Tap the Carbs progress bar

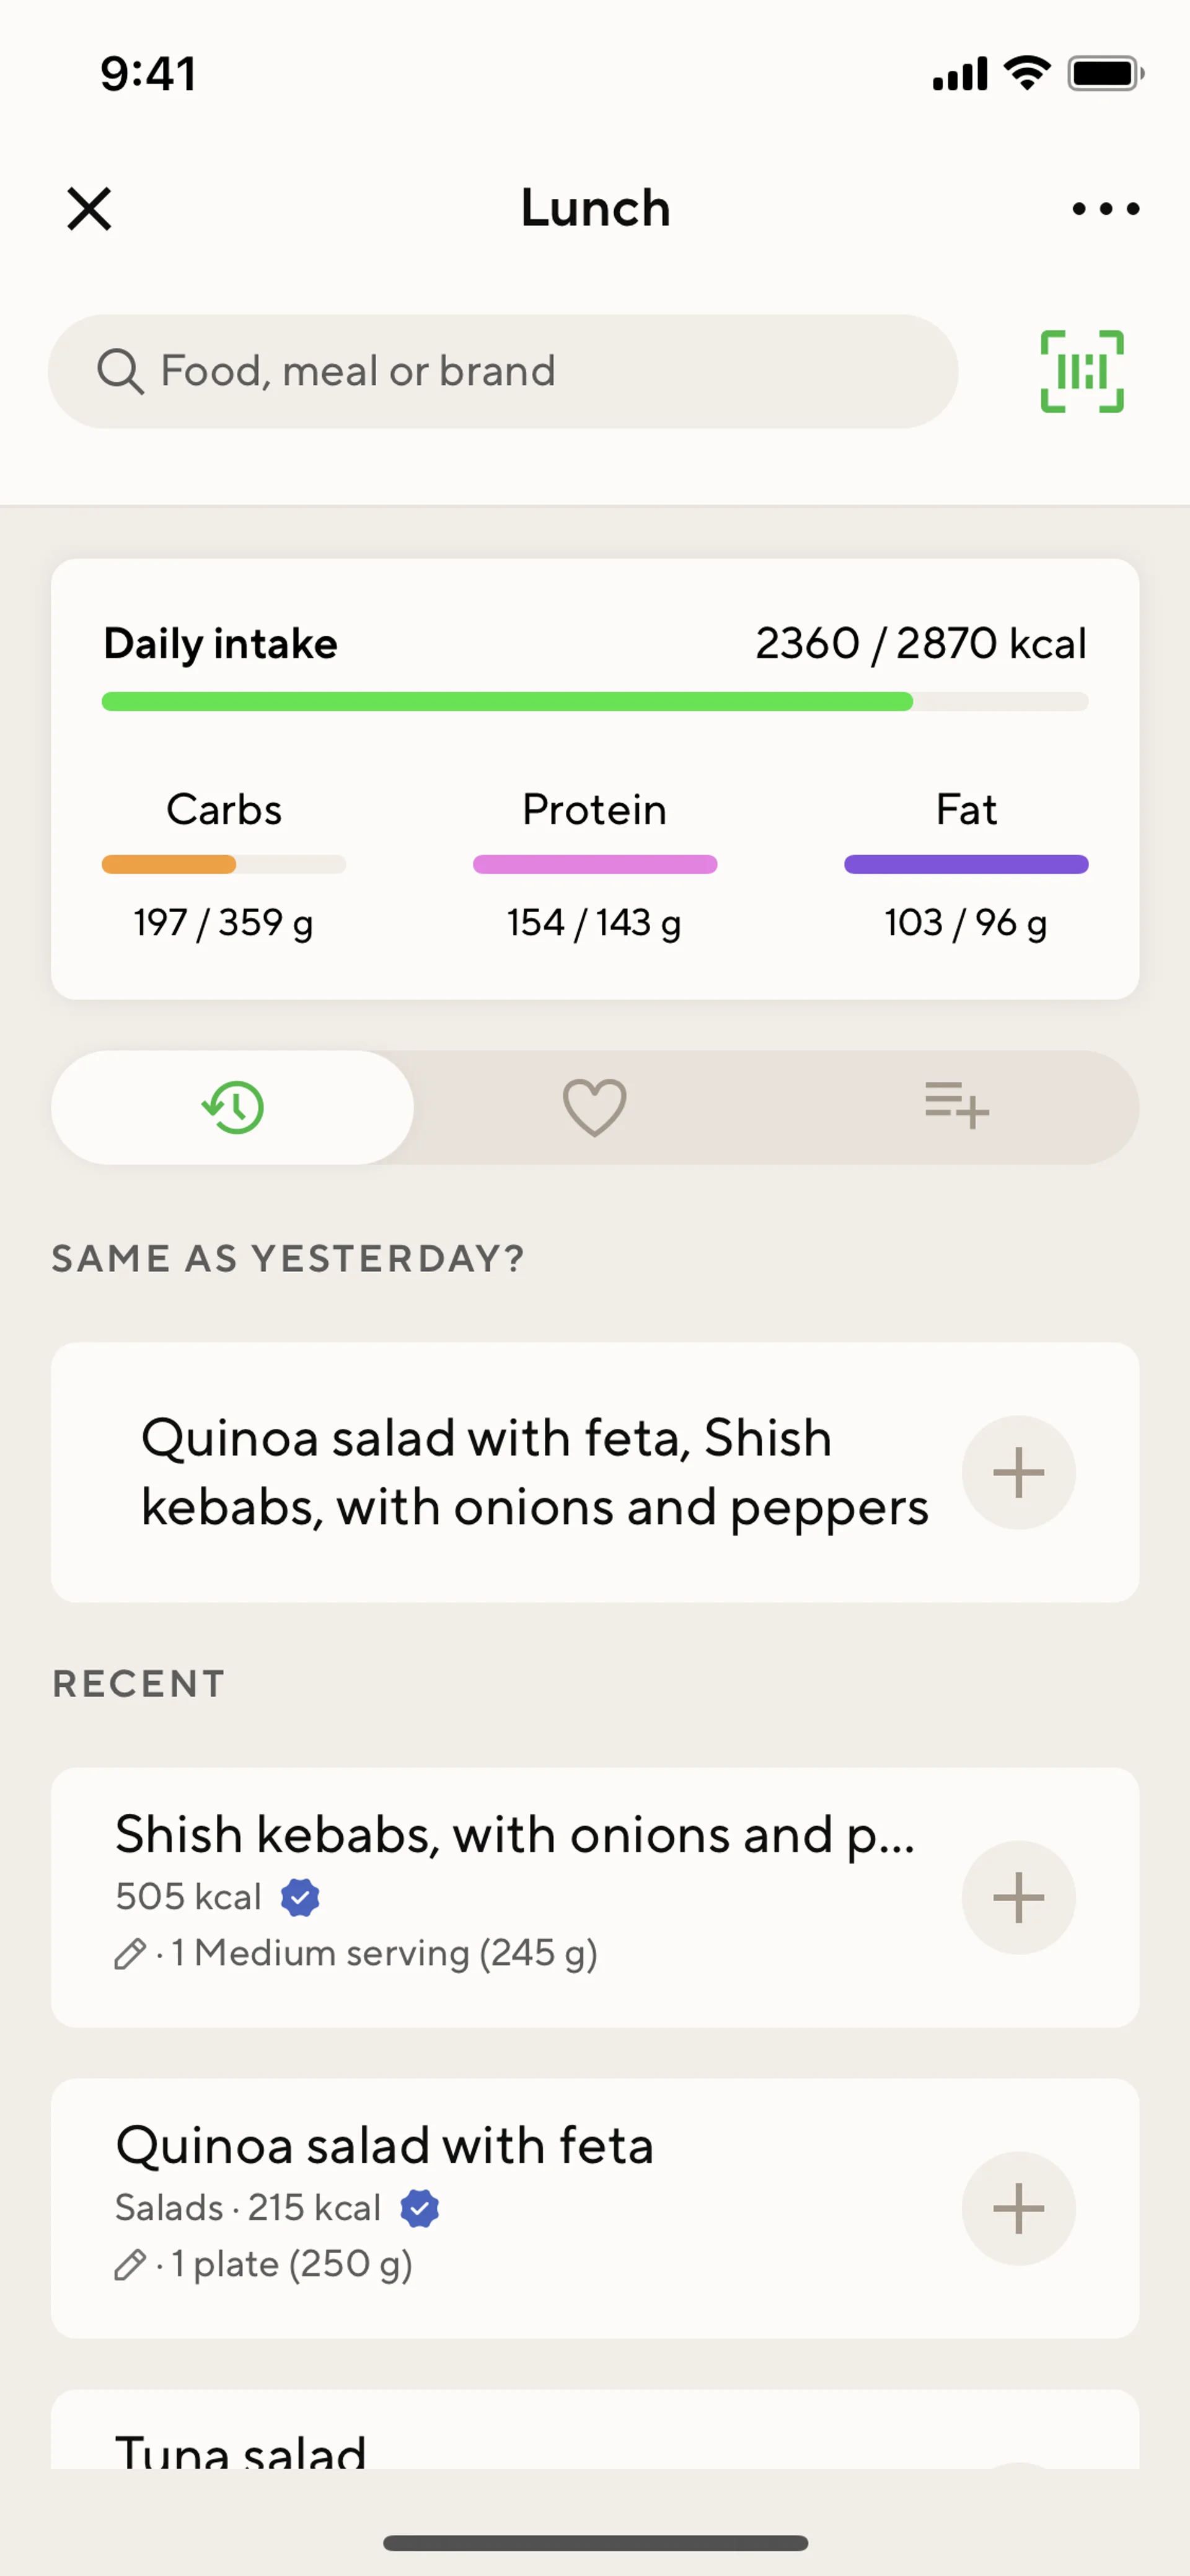224,864
